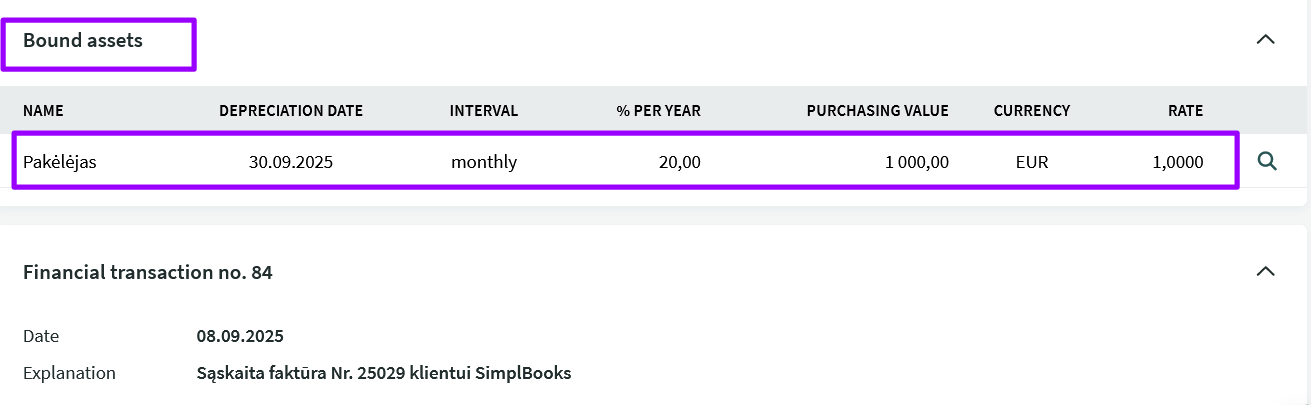The height and width of the screenshot is (405, 1311).
Task: Click the Bound assets heading
Action: (83, 41)
